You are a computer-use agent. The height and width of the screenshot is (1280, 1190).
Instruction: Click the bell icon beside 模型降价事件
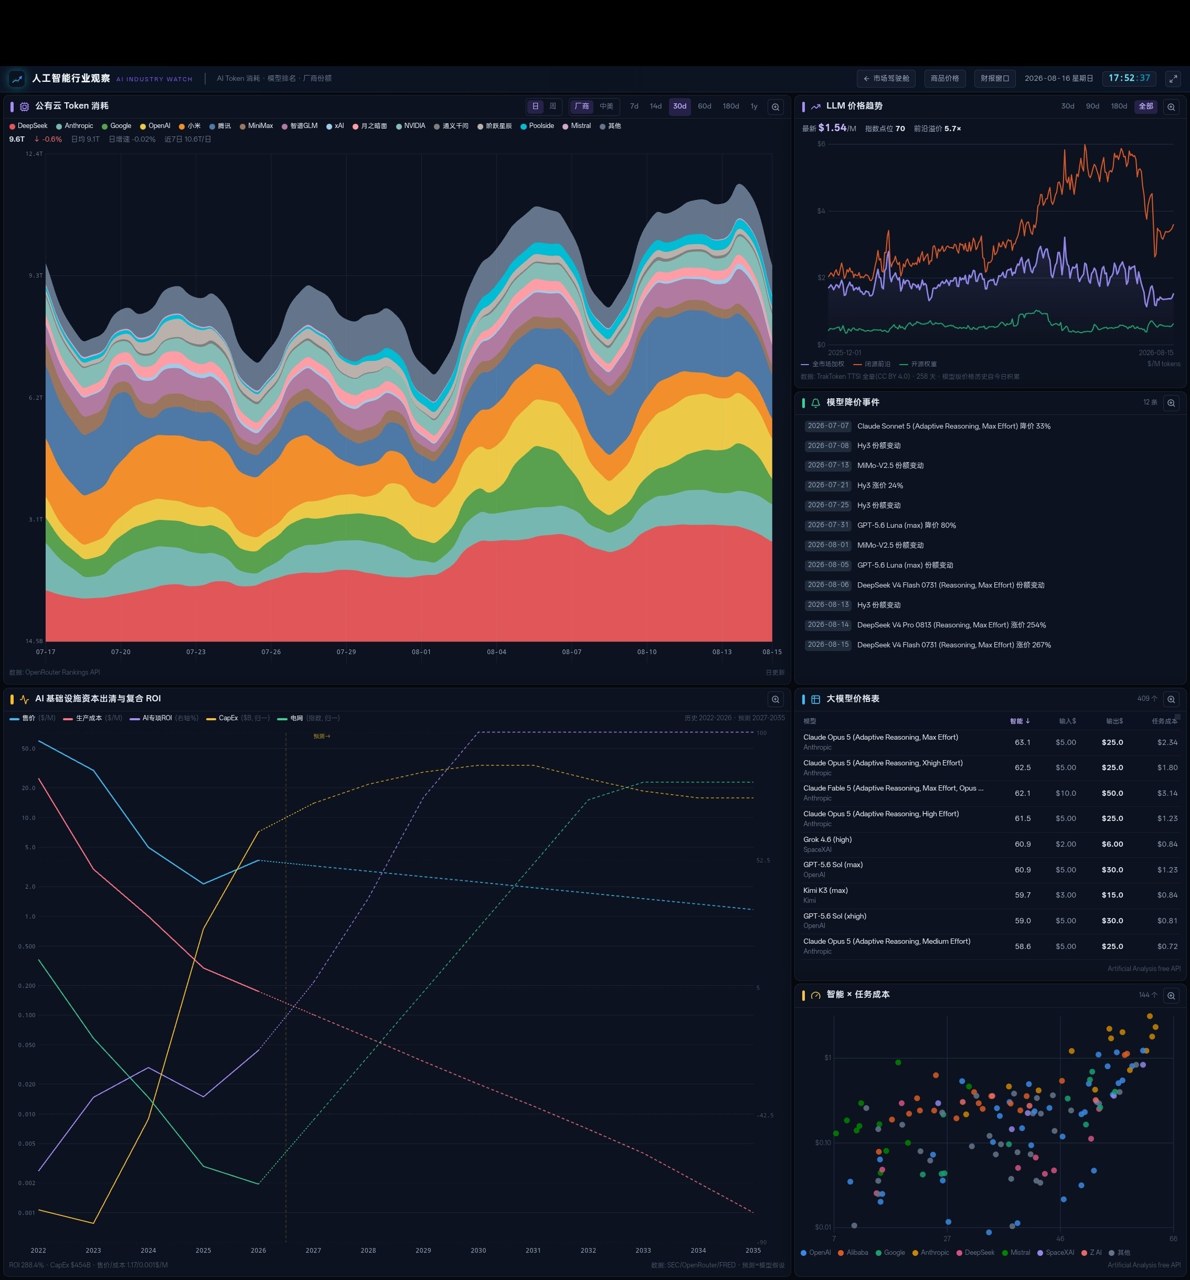[815, 402]
